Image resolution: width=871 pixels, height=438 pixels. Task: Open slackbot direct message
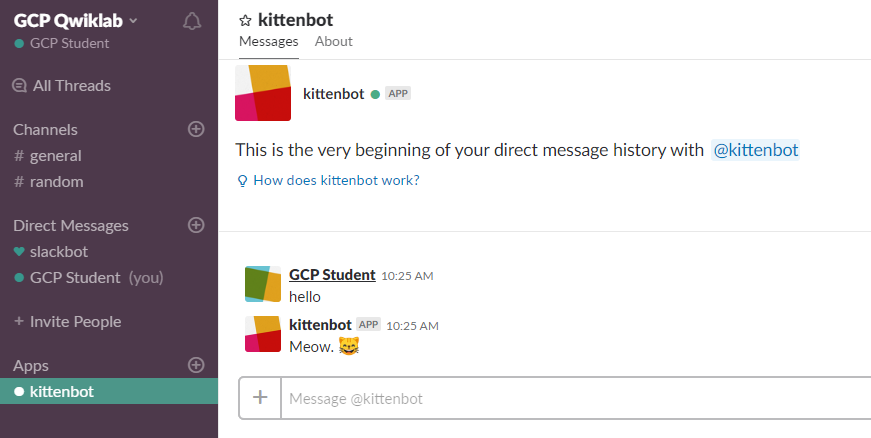tap(51, 251)
